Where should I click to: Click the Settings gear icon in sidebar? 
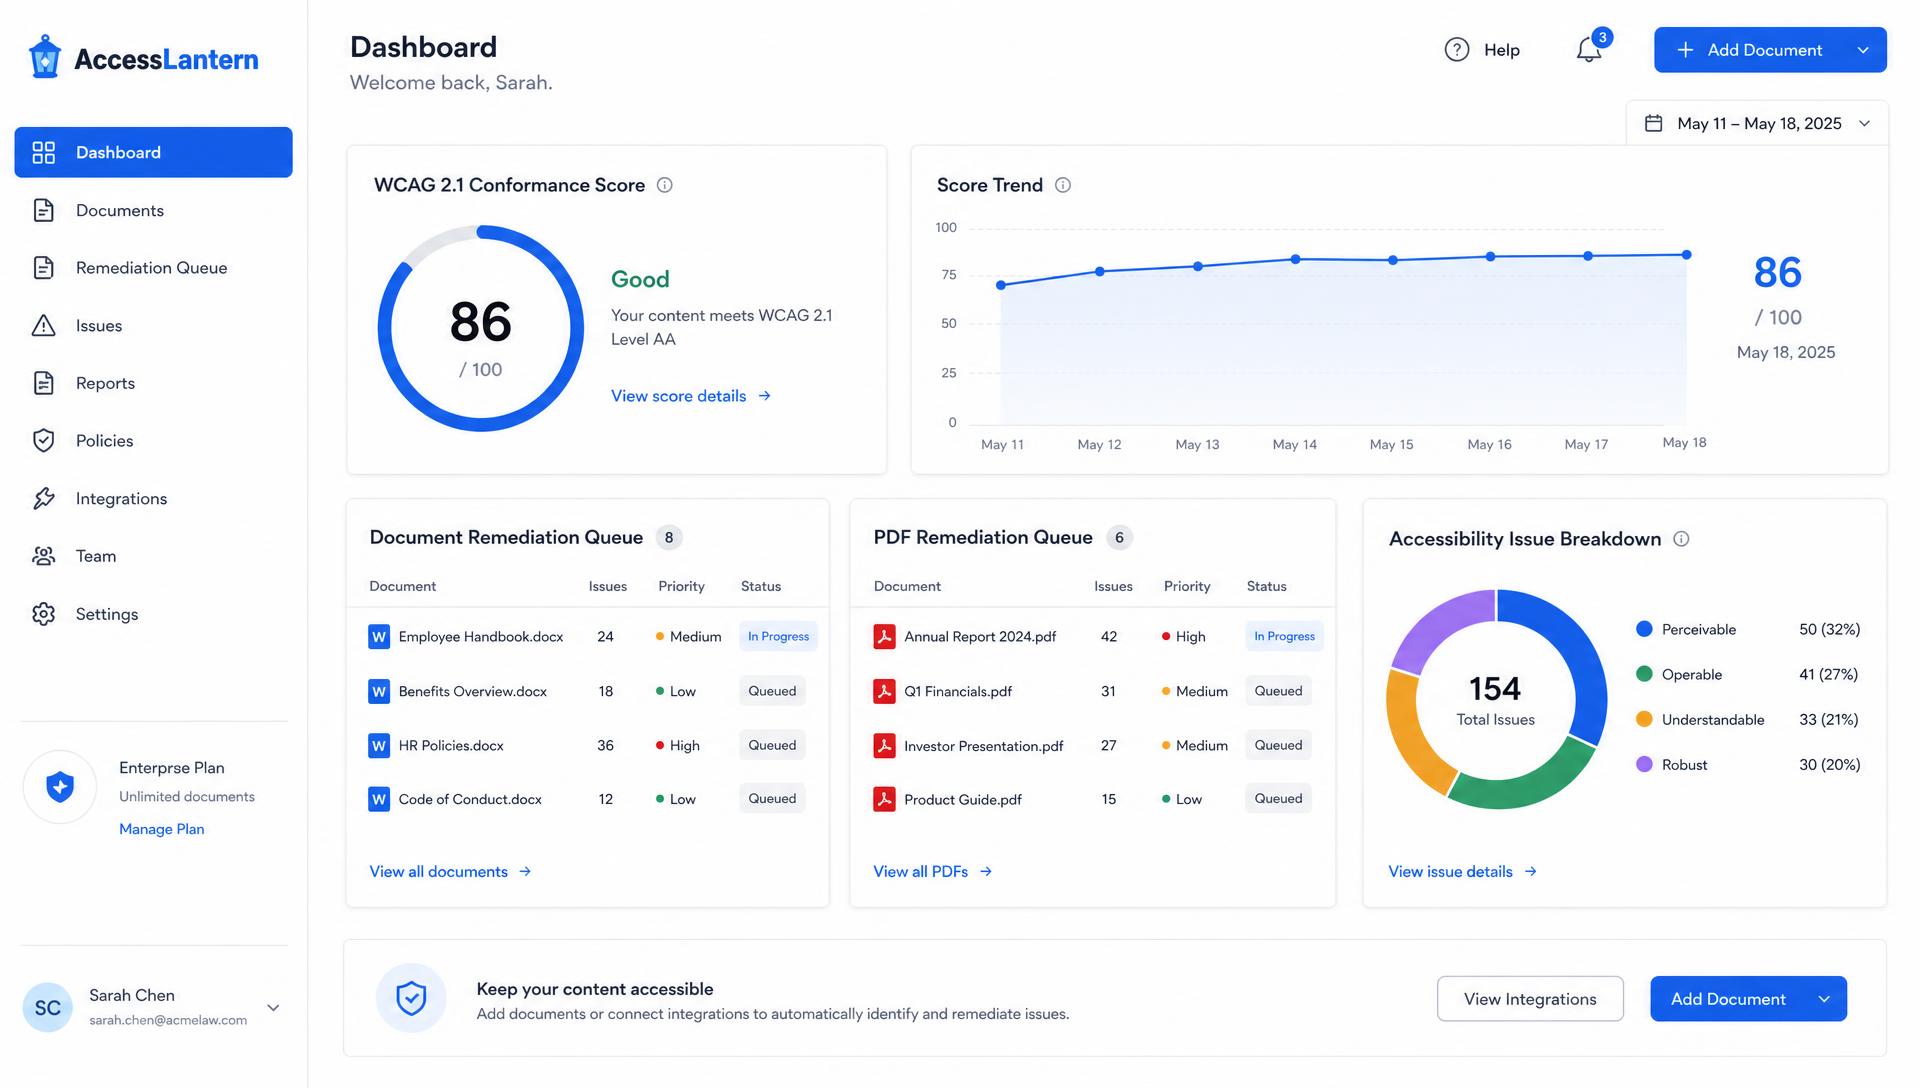[44, 614]
